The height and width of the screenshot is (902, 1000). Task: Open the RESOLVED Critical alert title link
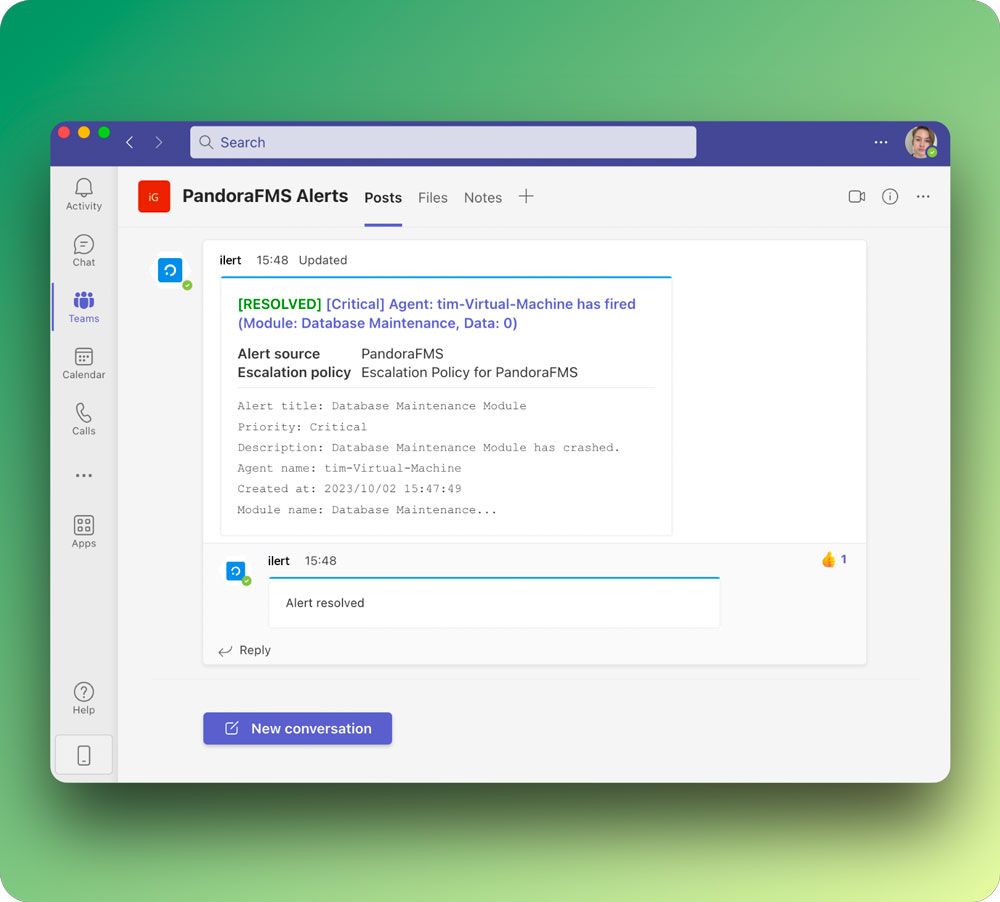click(x=436, y=313)
